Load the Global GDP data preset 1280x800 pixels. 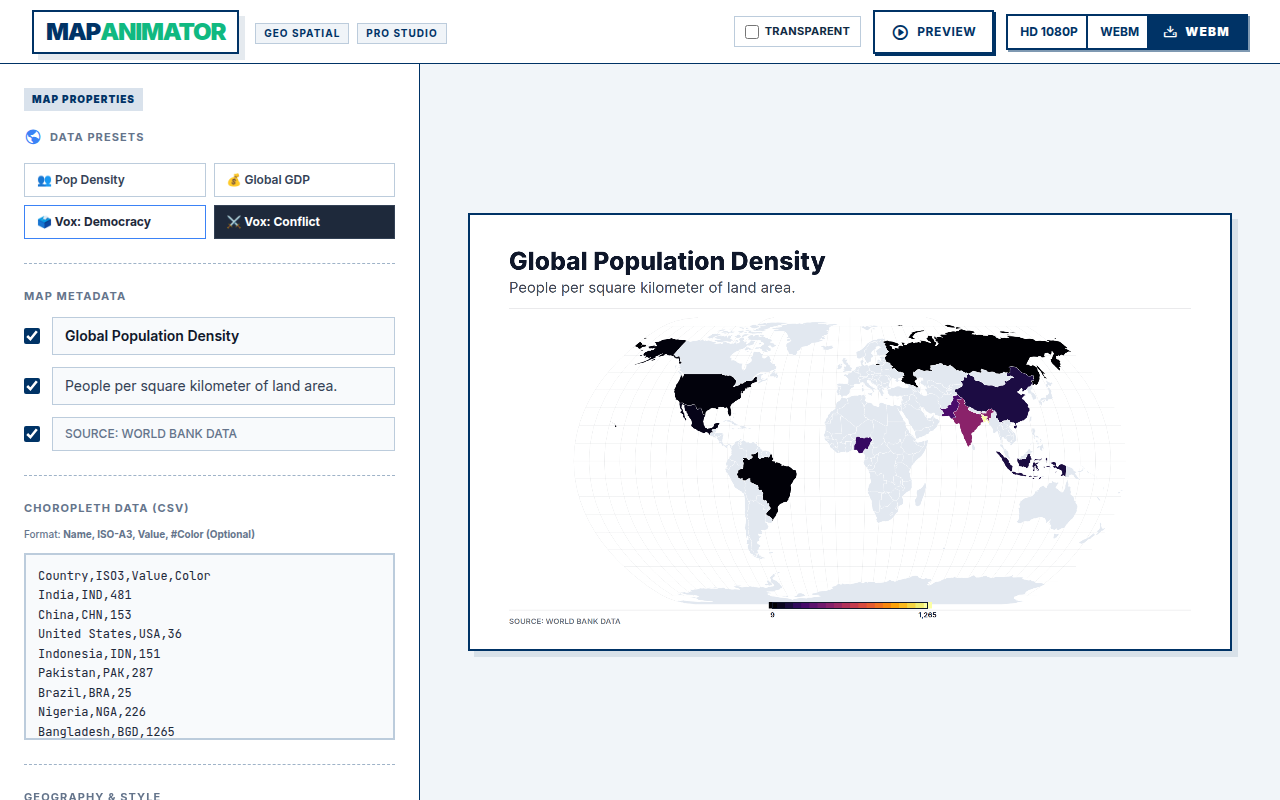304,180
